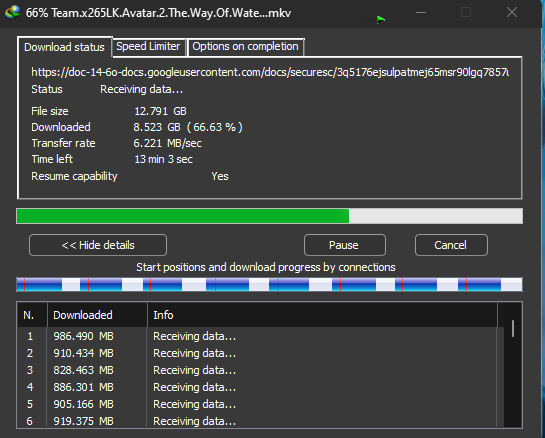Open the Speed Limiter tab

tap(148, 47)
